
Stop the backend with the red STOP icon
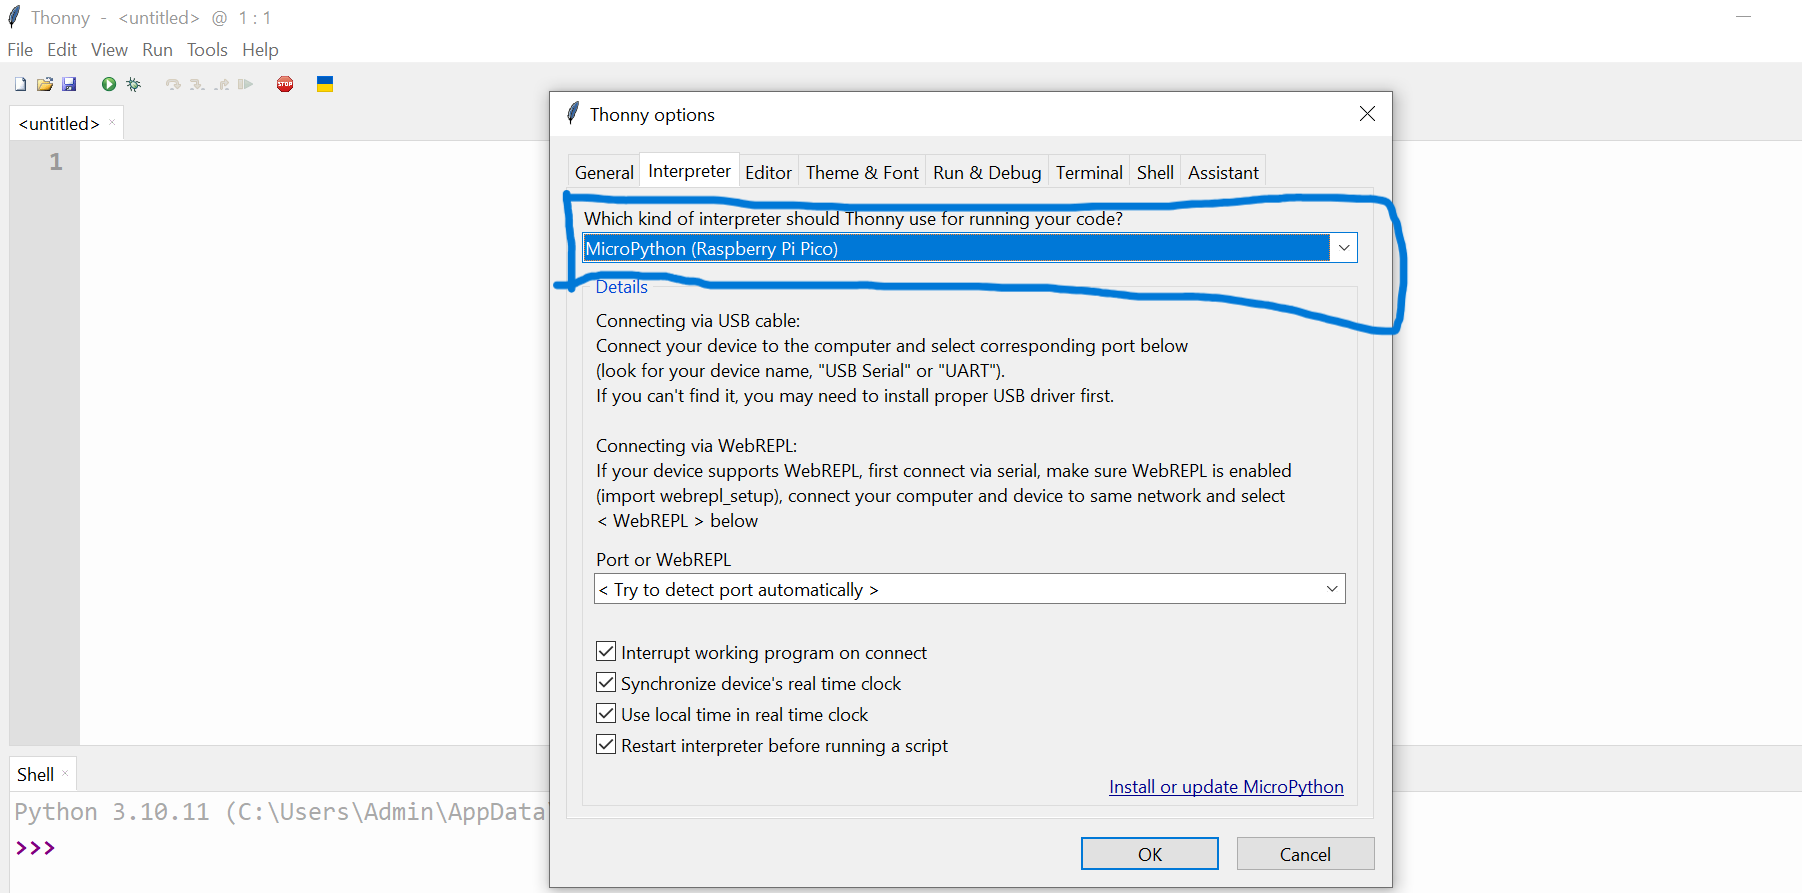coord(285,84)
